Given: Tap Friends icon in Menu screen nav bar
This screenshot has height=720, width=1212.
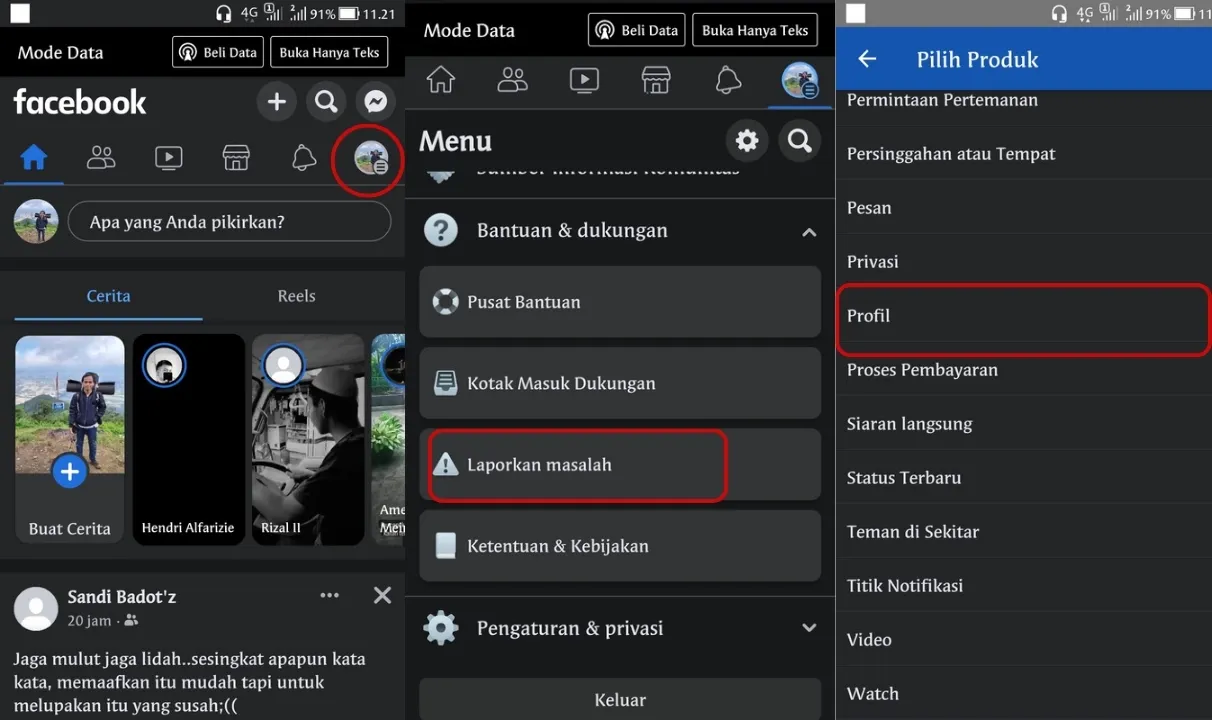Looking at the screenshot, I should tap(512, 81).
